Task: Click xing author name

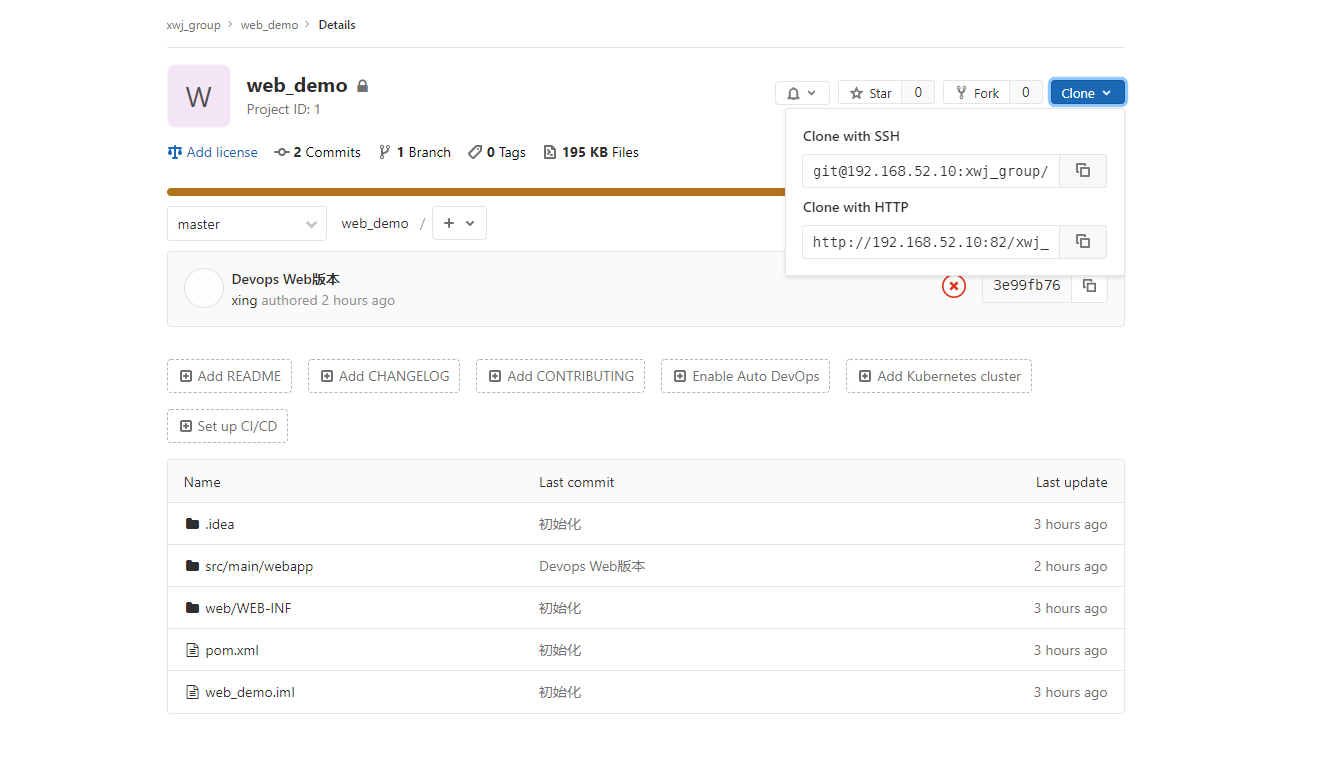Action: coord(244,300)
